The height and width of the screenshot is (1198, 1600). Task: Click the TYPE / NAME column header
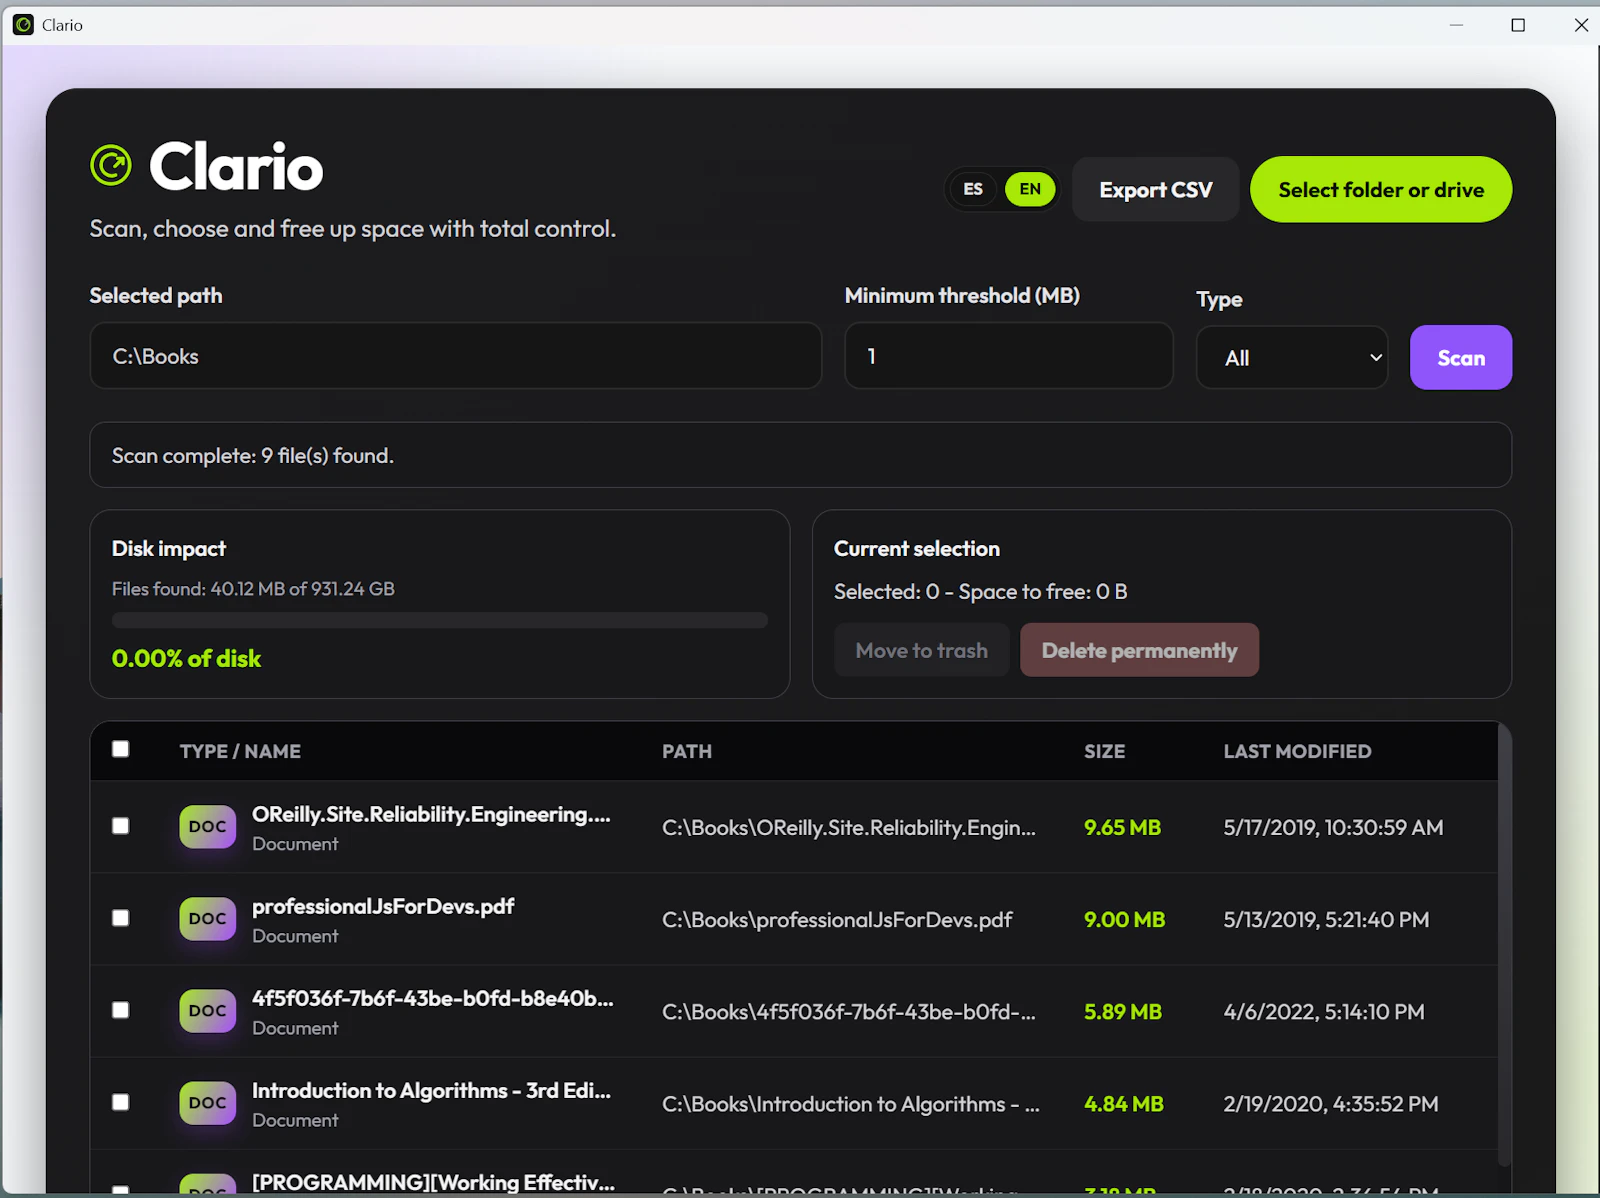point(240,751)
